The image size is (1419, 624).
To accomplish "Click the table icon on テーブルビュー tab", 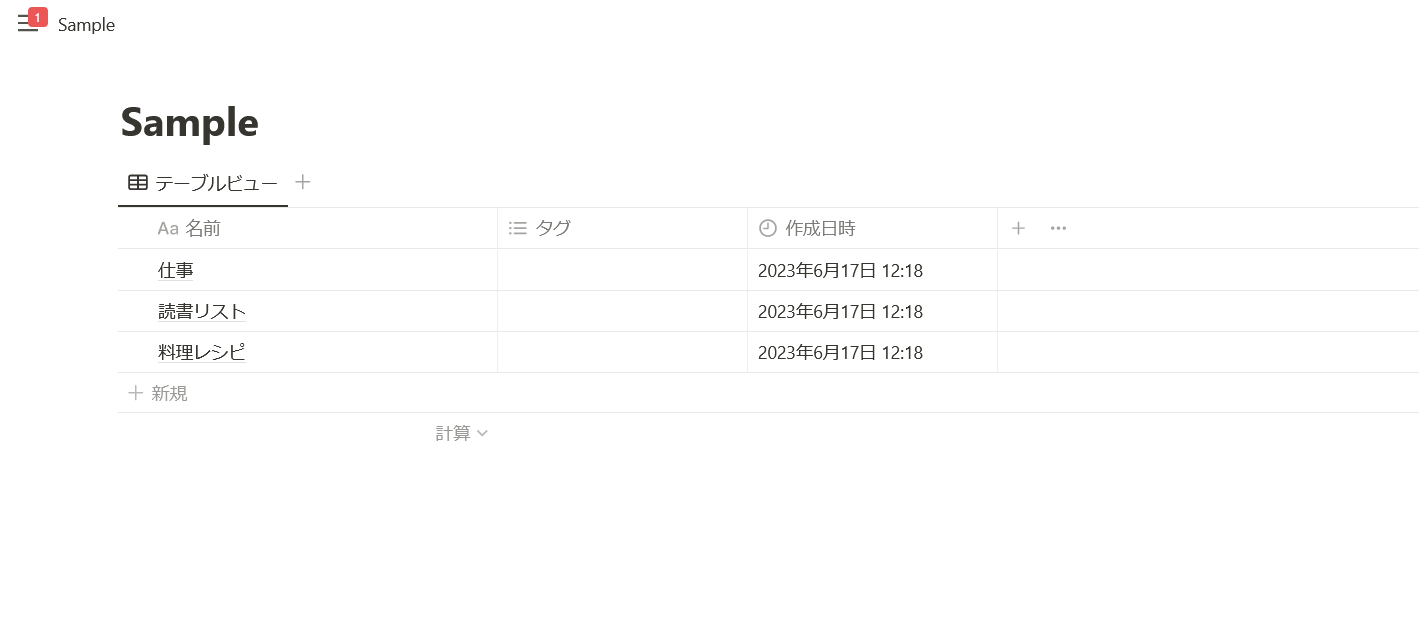I will click(x=138, y=183).
